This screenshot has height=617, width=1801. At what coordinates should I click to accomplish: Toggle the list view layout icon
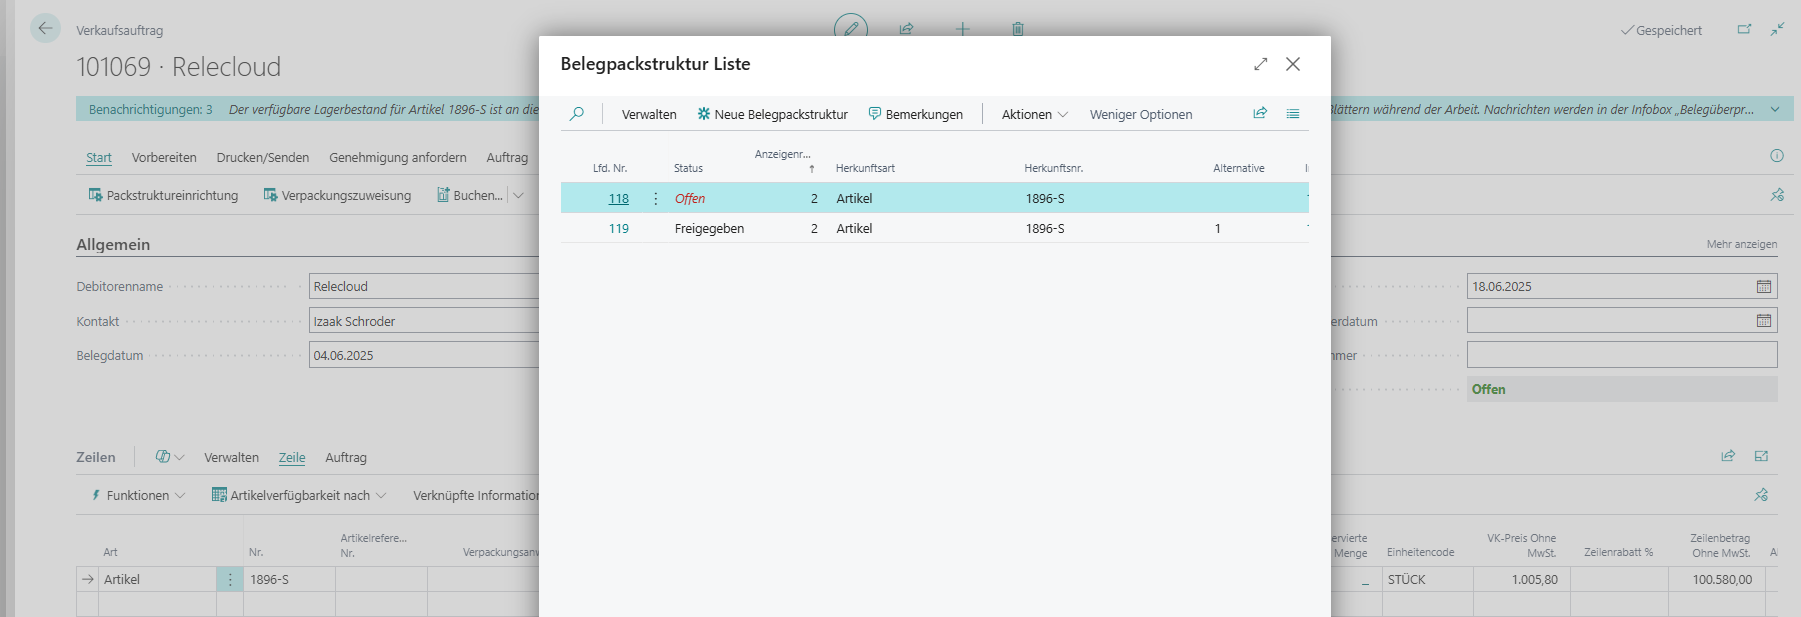(1293, 114)
